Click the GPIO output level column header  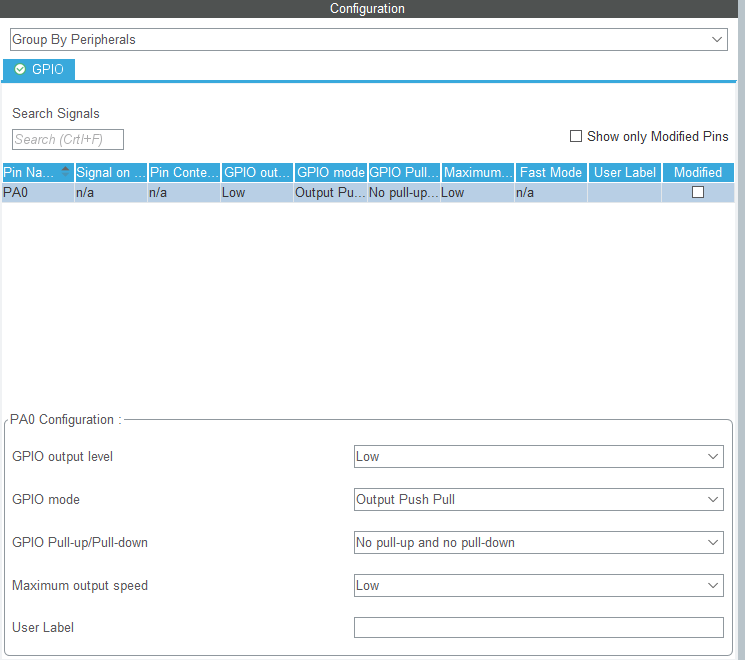pyautogui.click(x=256, y=172)
